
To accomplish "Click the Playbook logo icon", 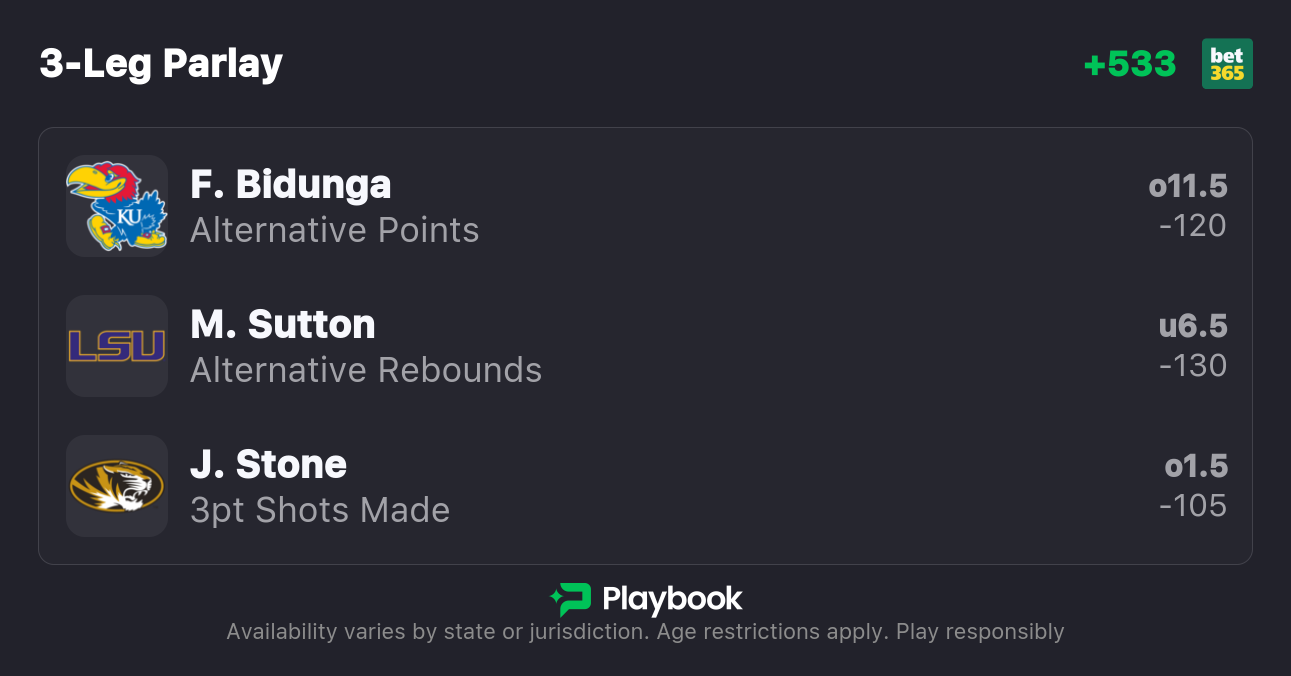I will (570, 599).
